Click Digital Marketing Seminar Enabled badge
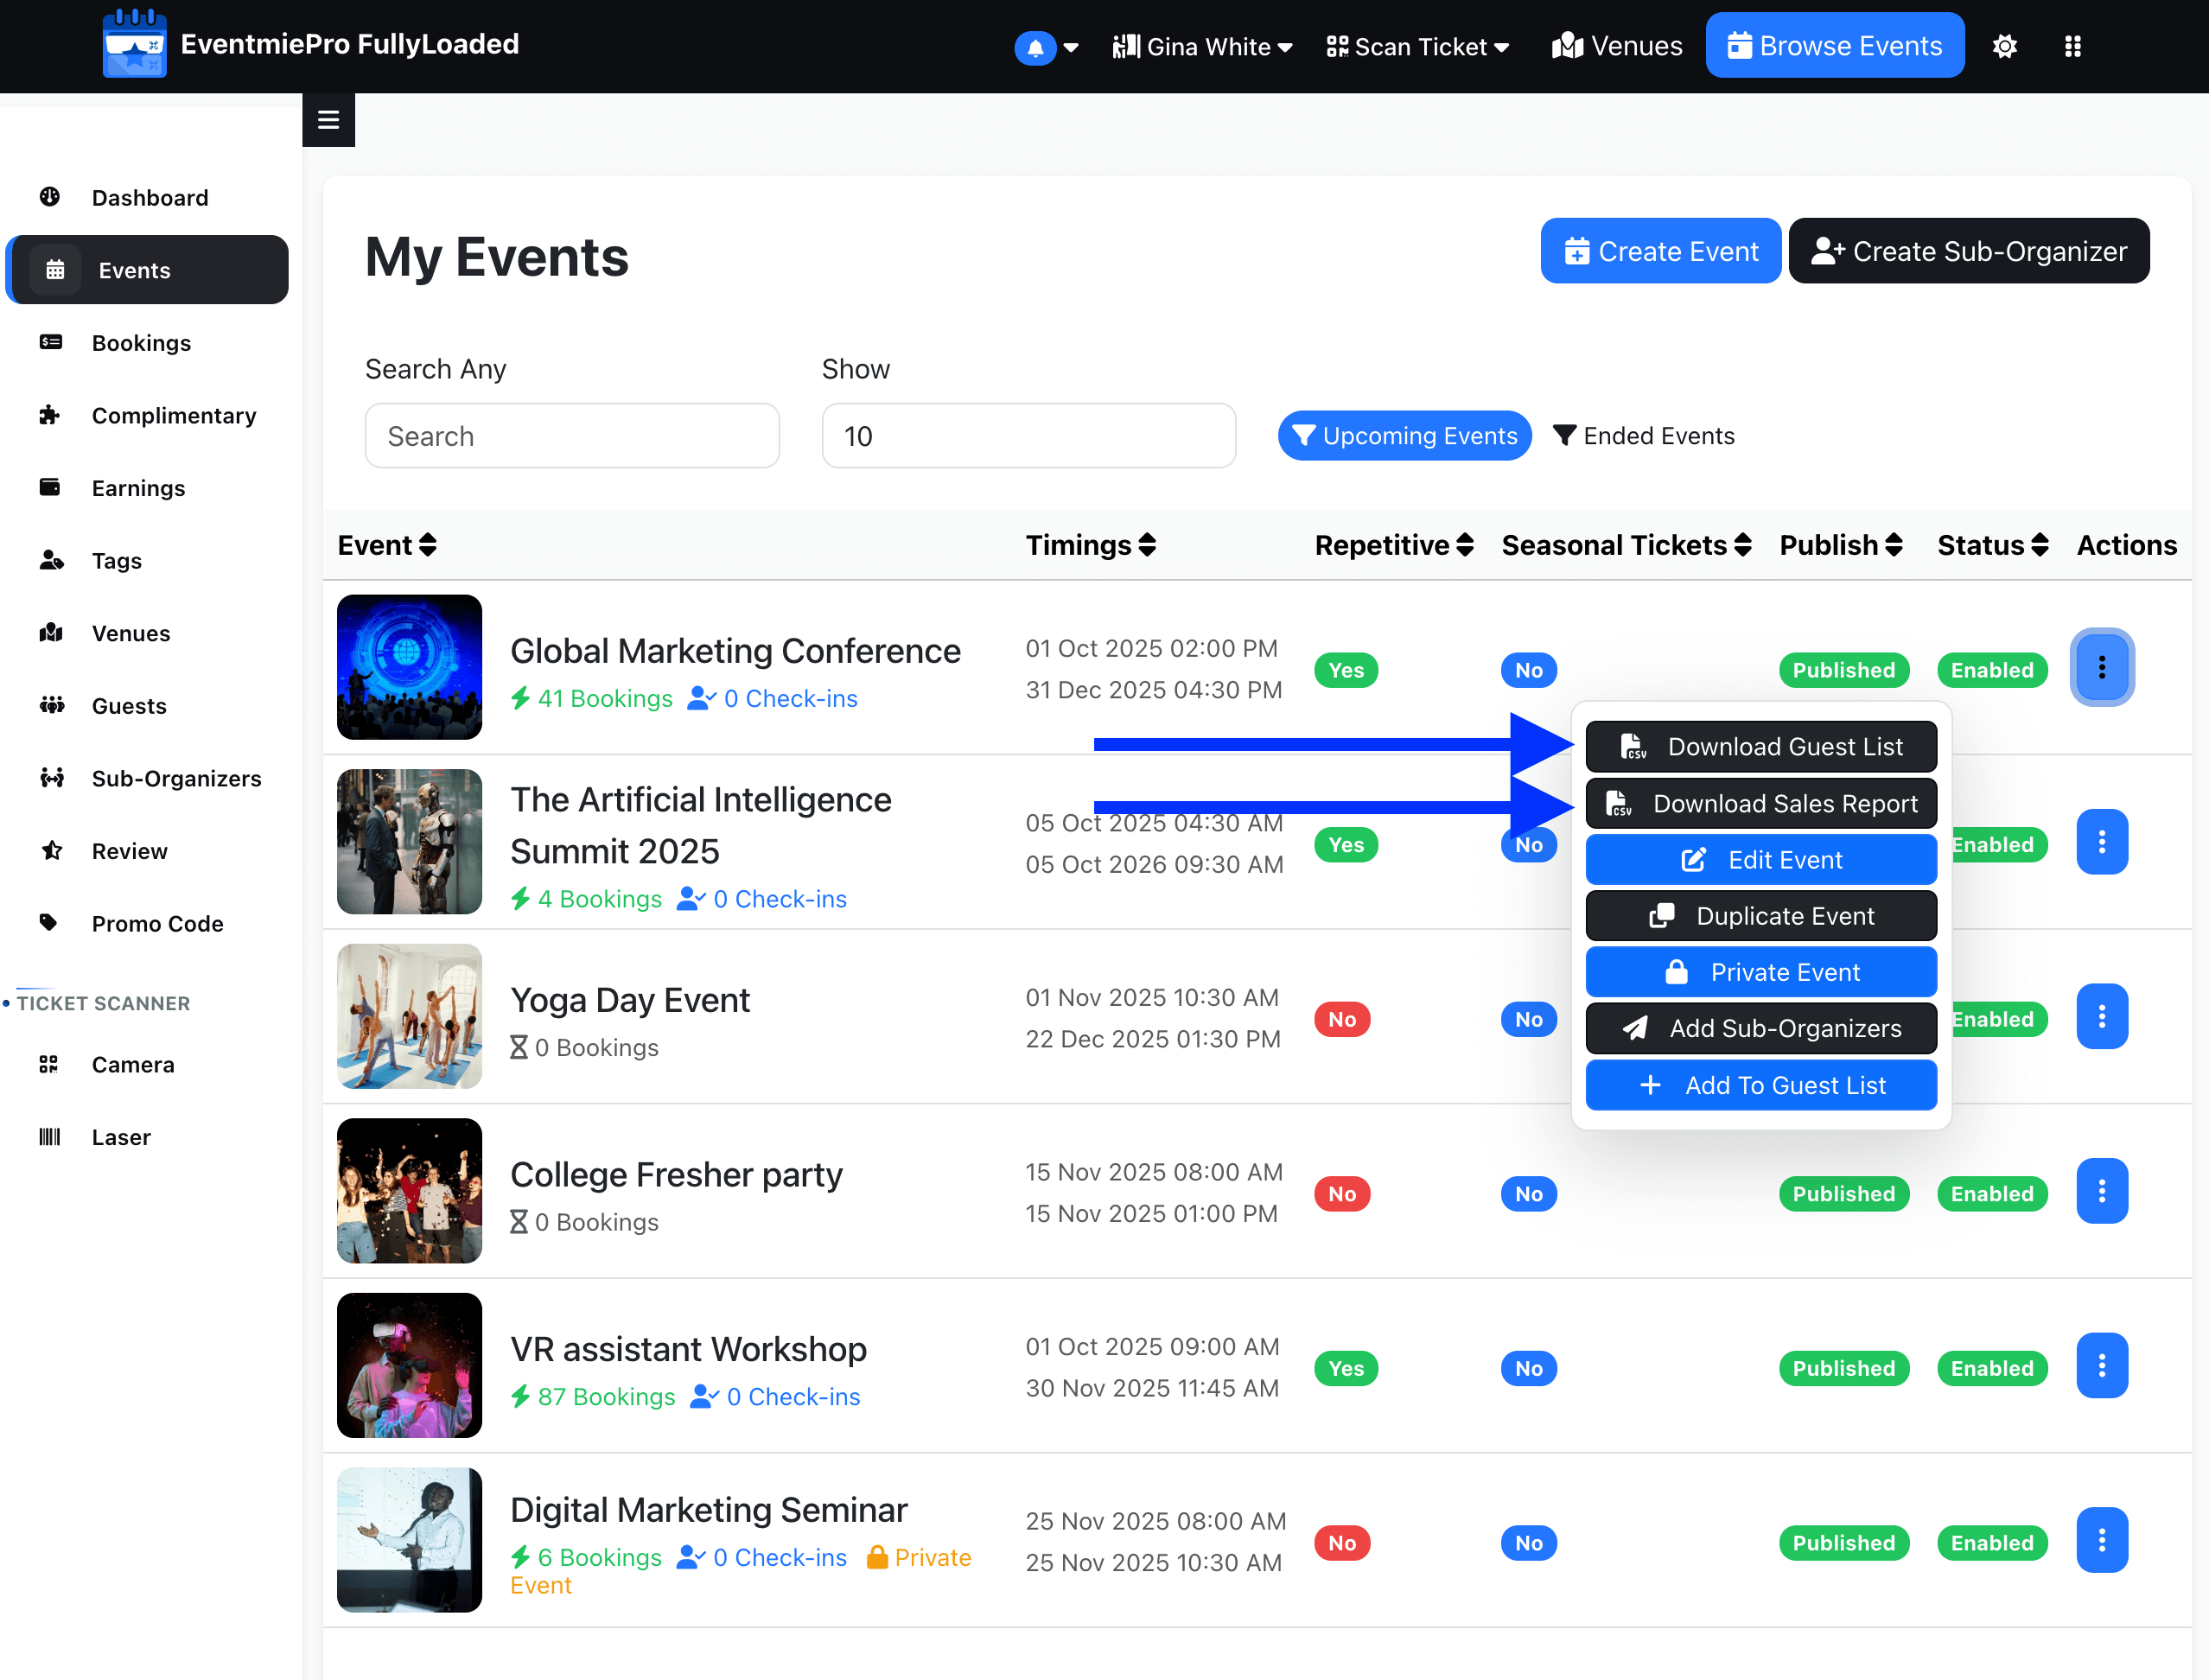 click(1991, 1543)
